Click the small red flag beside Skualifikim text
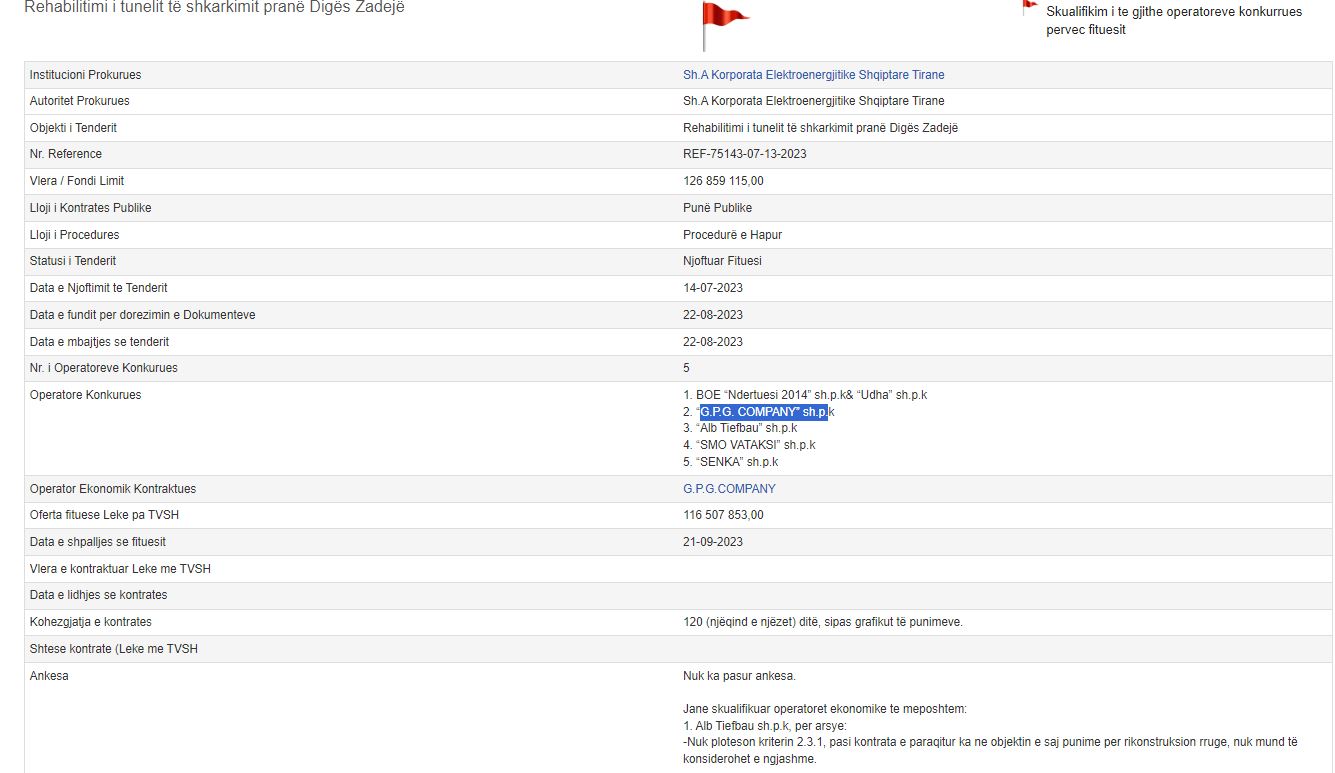 point(1028,6)
